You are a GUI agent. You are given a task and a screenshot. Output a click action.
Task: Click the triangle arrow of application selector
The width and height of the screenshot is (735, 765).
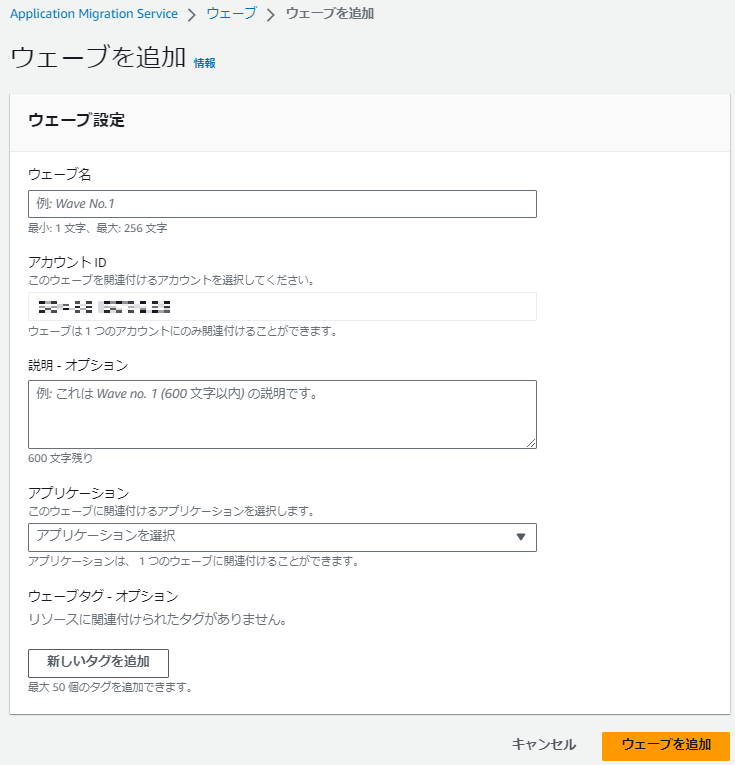pyautogui.click(x=521, y=537)
